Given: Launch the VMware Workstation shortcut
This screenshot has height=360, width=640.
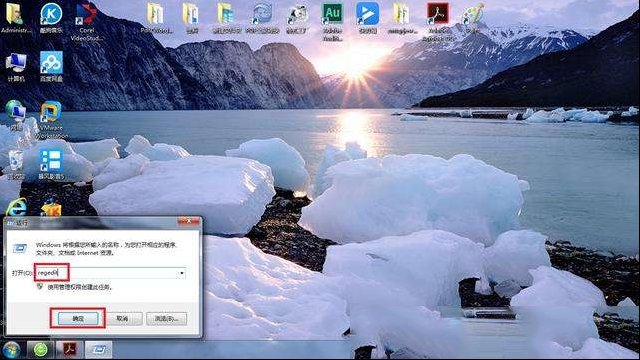Looking at the screenshot, I should pos(51,120).
